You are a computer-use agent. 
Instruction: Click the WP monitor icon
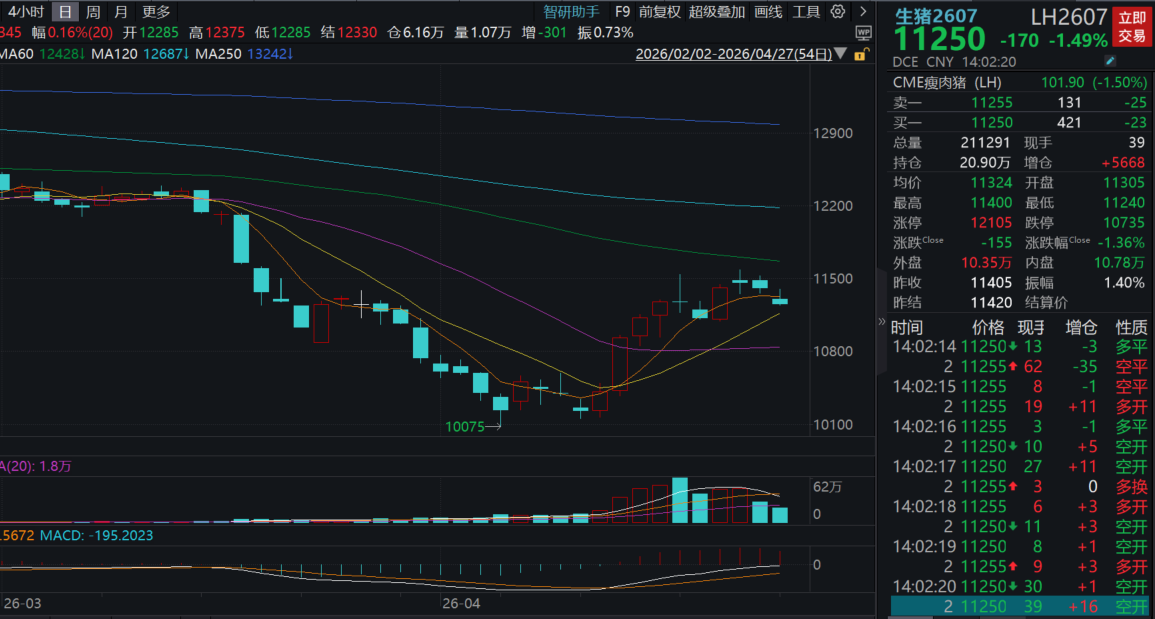[863, 33]
